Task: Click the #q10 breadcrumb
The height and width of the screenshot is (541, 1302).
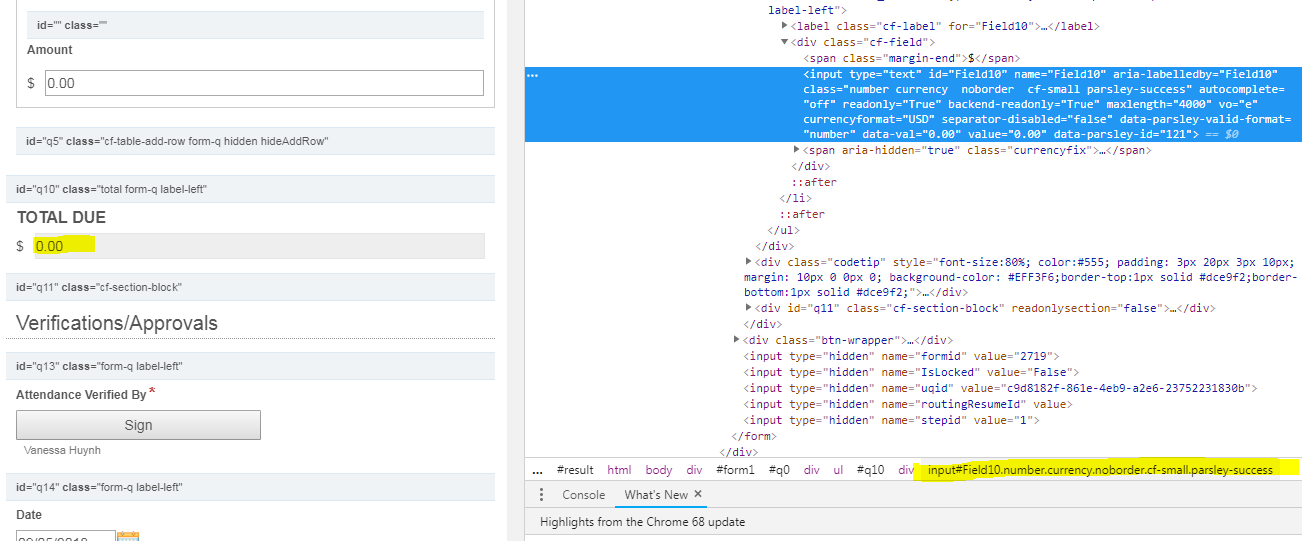Action: (x=872, y=470)
